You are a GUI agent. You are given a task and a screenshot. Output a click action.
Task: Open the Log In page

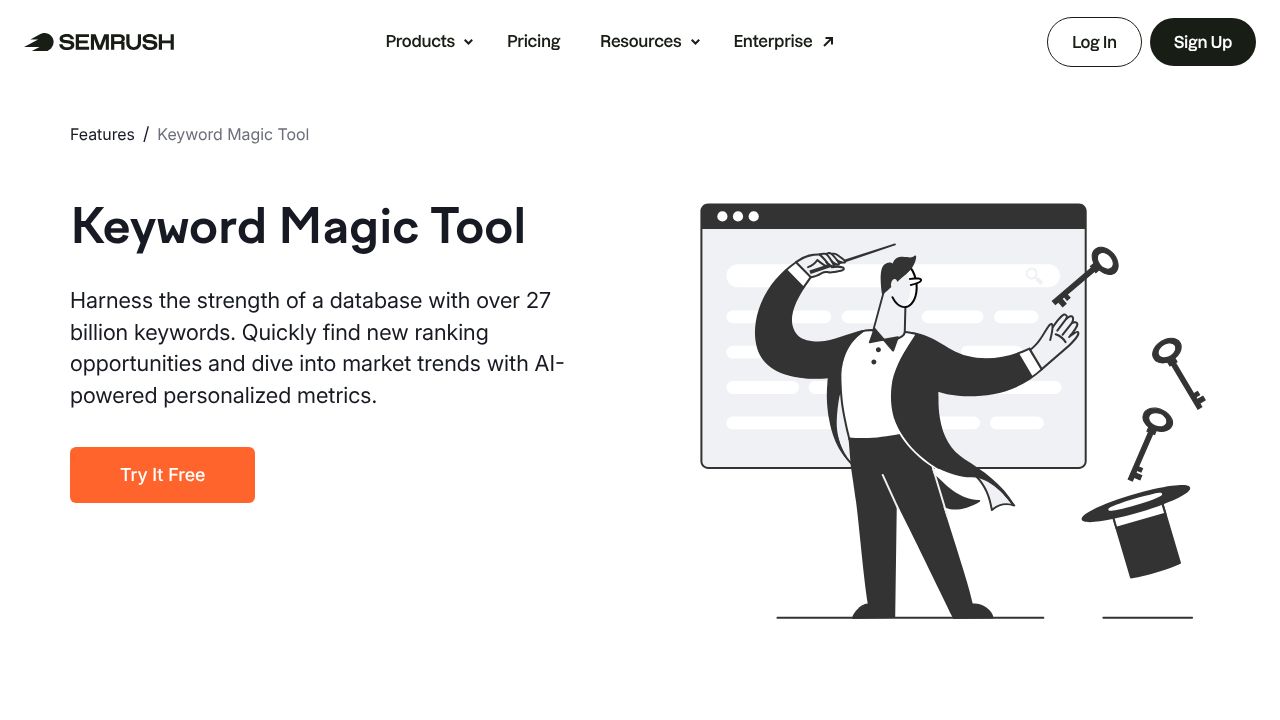(1094, 42)
